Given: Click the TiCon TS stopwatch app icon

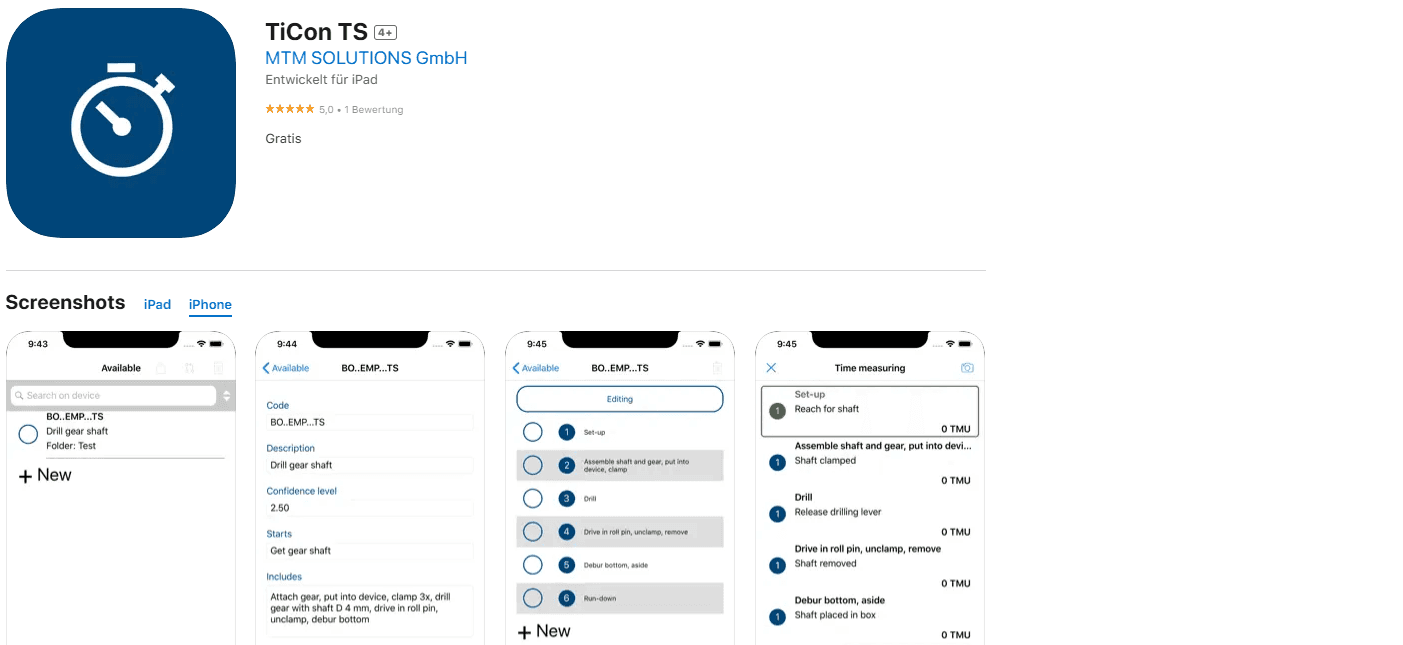Looking at the screenshot, I should point(121,123).
